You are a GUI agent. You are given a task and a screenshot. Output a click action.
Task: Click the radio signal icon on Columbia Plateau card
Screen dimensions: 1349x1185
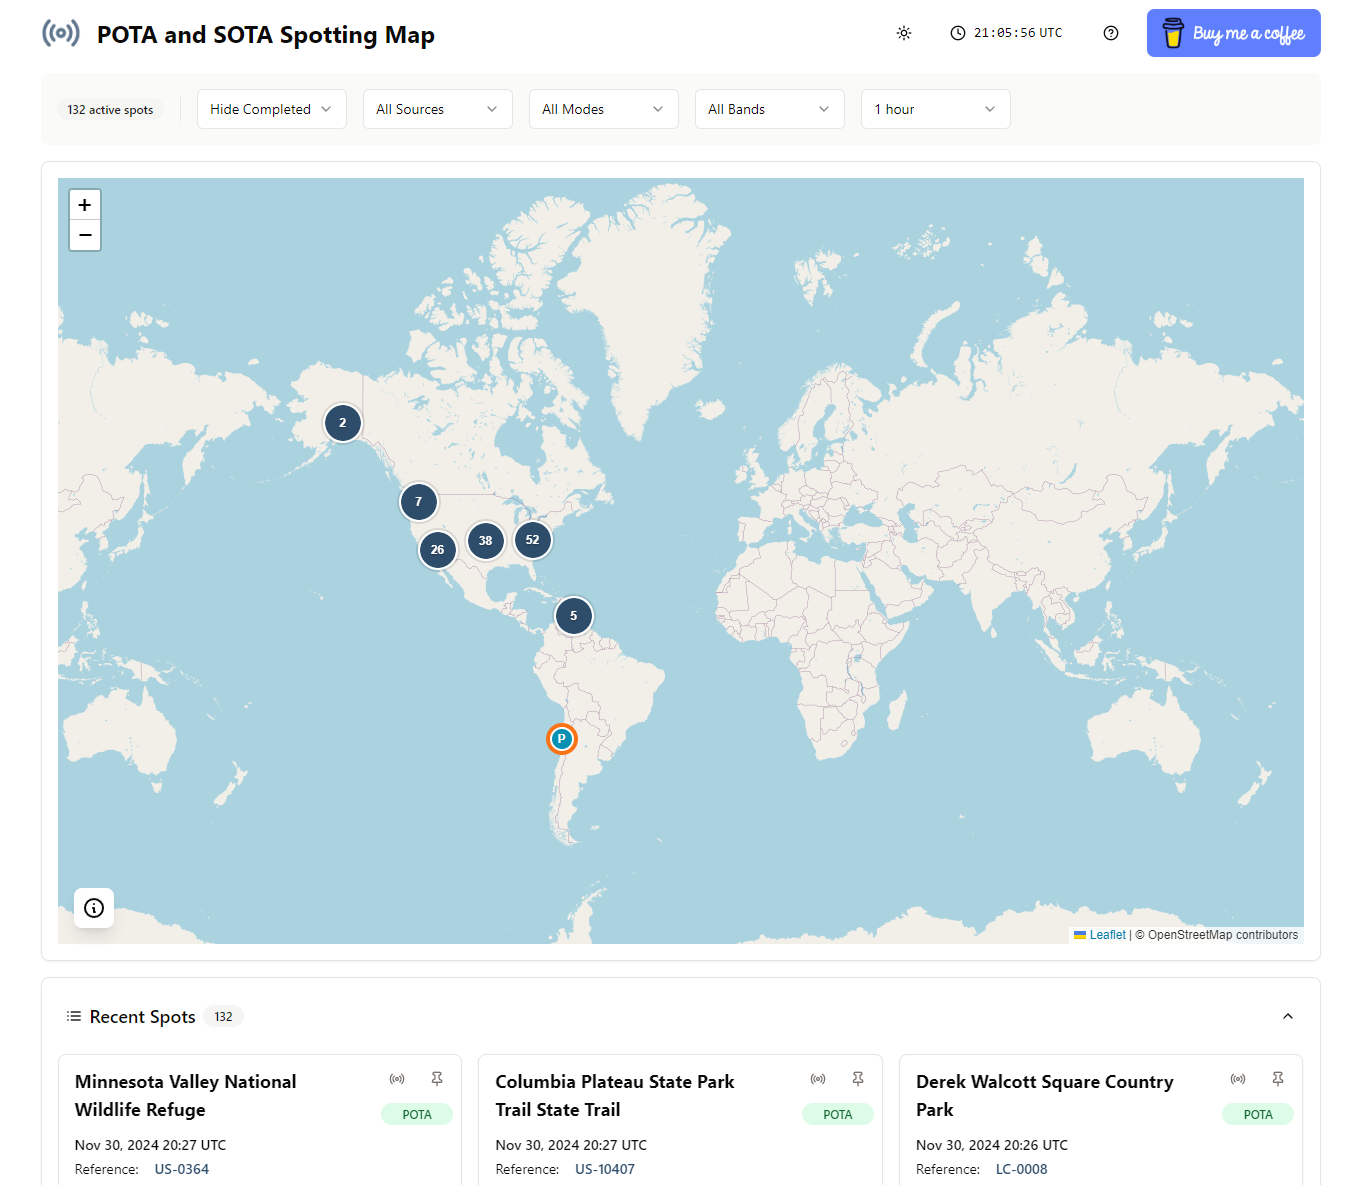(x=818, y=1079)
